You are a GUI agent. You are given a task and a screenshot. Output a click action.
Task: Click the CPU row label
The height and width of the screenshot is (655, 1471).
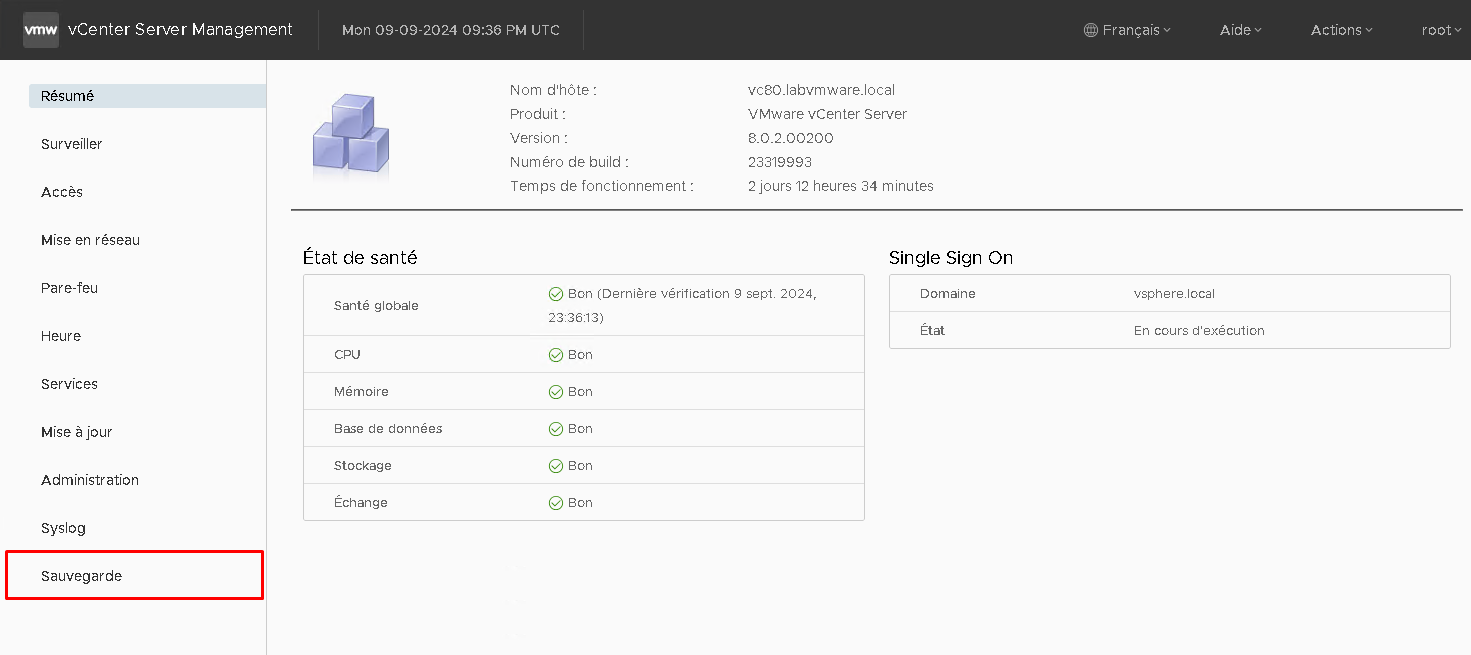coord(347,355)
